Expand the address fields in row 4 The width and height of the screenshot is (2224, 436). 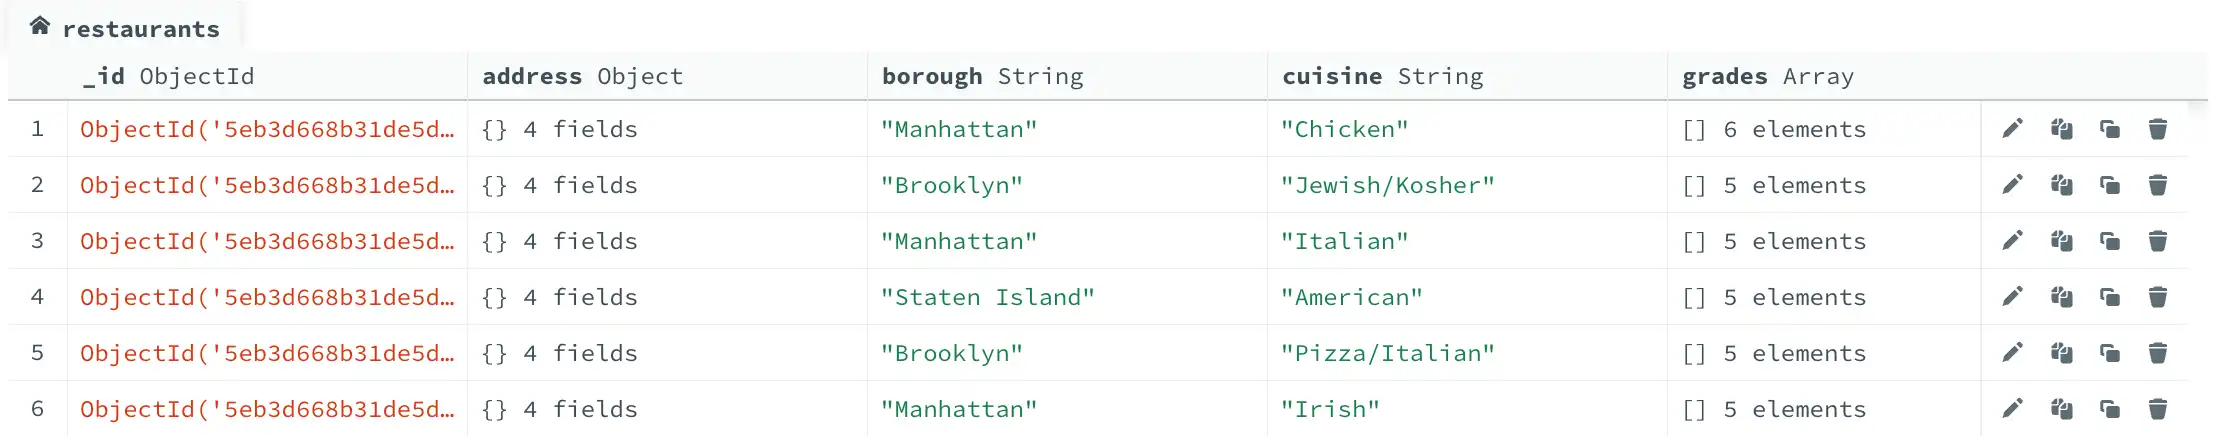pyautogui.click(x=494, y=298)
